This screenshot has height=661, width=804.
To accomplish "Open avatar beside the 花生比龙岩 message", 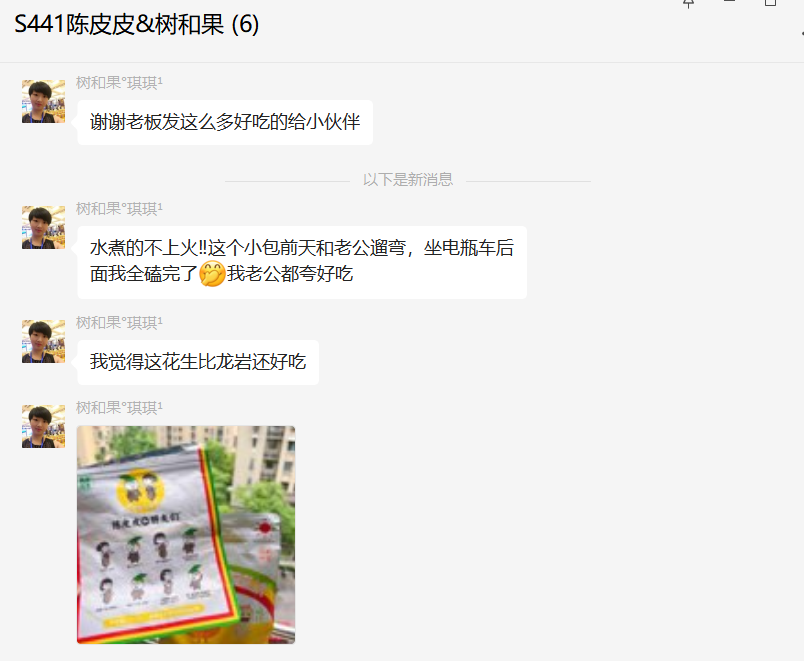I will pos(43,341).
